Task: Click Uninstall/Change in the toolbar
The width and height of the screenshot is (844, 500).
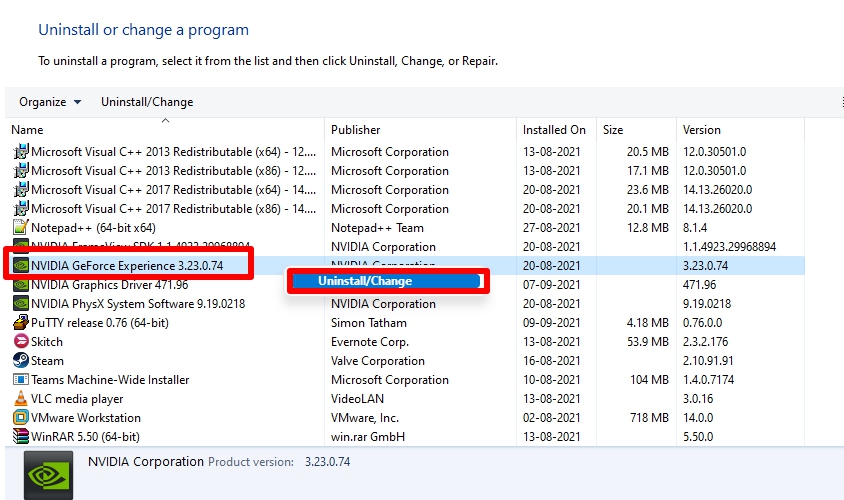Action: (x=147, y=102)
